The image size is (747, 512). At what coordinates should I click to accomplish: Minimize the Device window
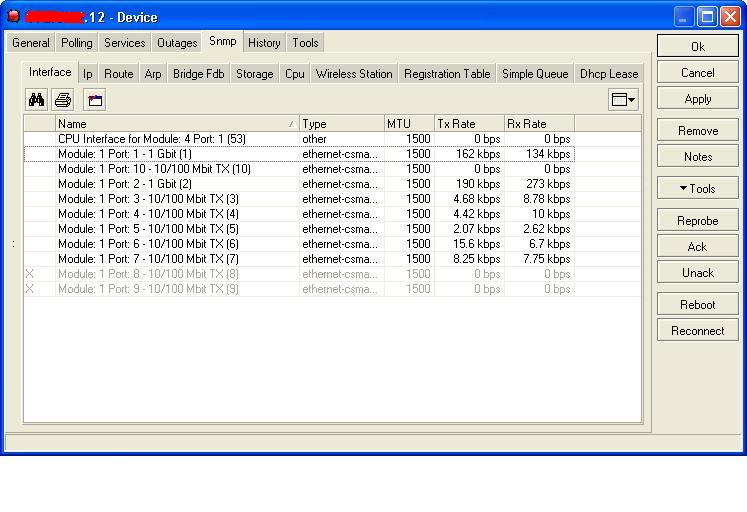(x=684, y=17)
